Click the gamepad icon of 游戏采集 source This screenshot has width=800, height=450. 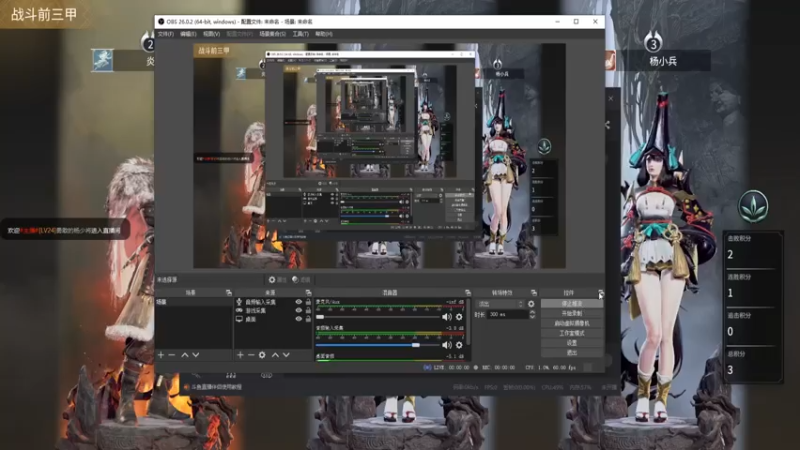tap(239, 310)
